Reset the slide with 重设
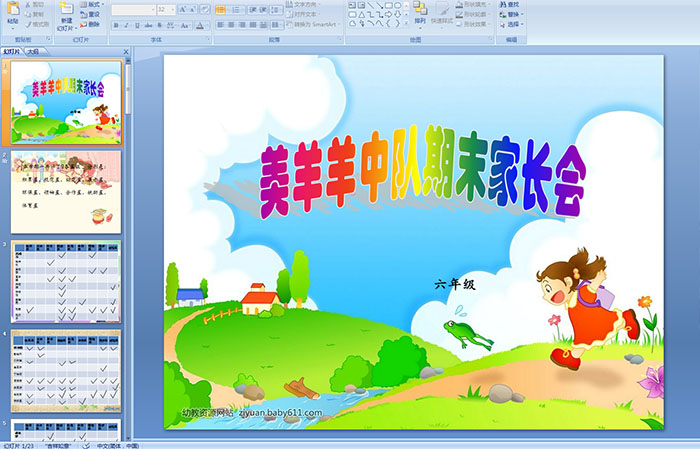The height and width of the screenshot is (449, 700). (x=90, y=14)
